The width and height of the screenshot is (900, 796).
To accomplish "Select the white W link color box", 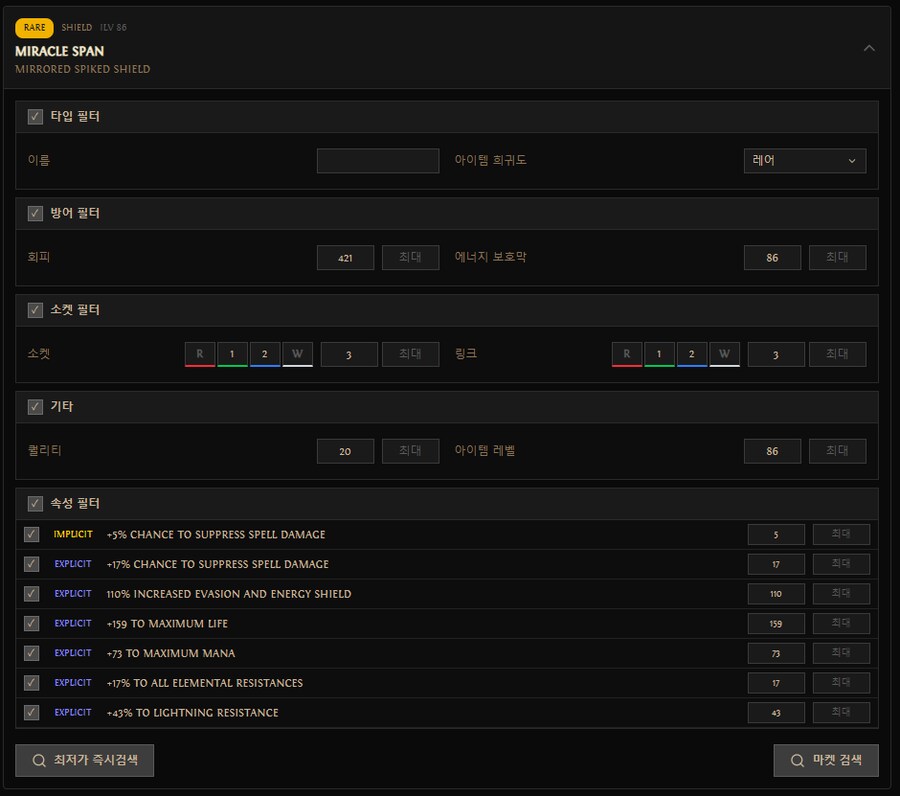I will click(x=724, y=354).
